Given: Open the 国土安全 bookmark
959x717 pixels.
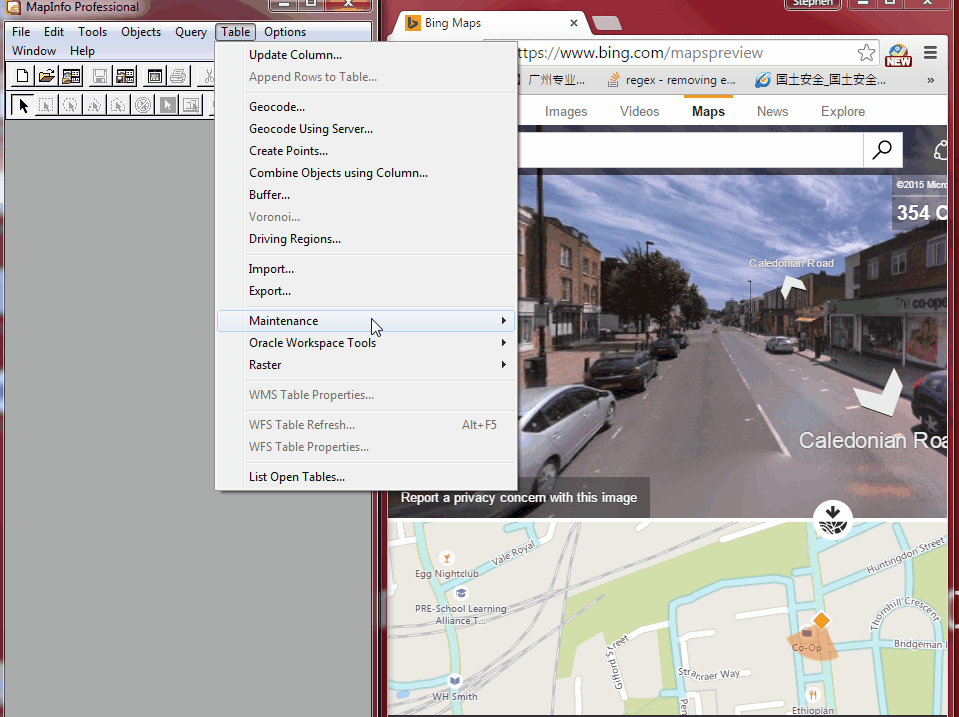Looking at the screenshot, I should (821, 80).
